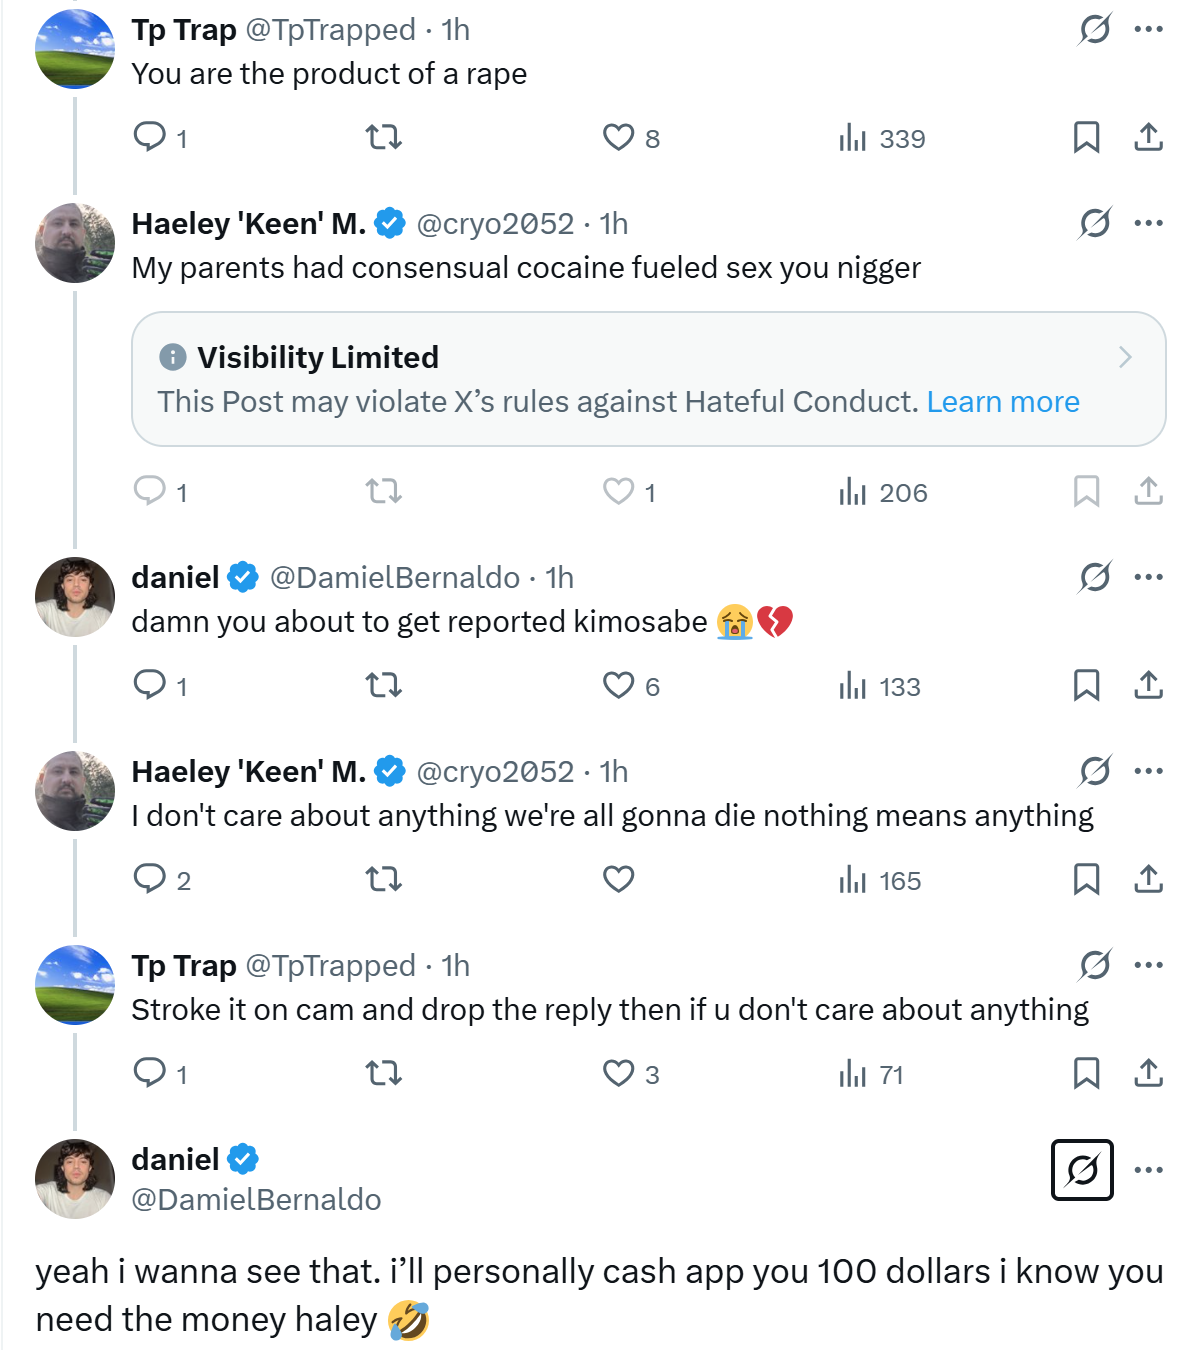Like the post with 8 likes

[x=619, y=137]
